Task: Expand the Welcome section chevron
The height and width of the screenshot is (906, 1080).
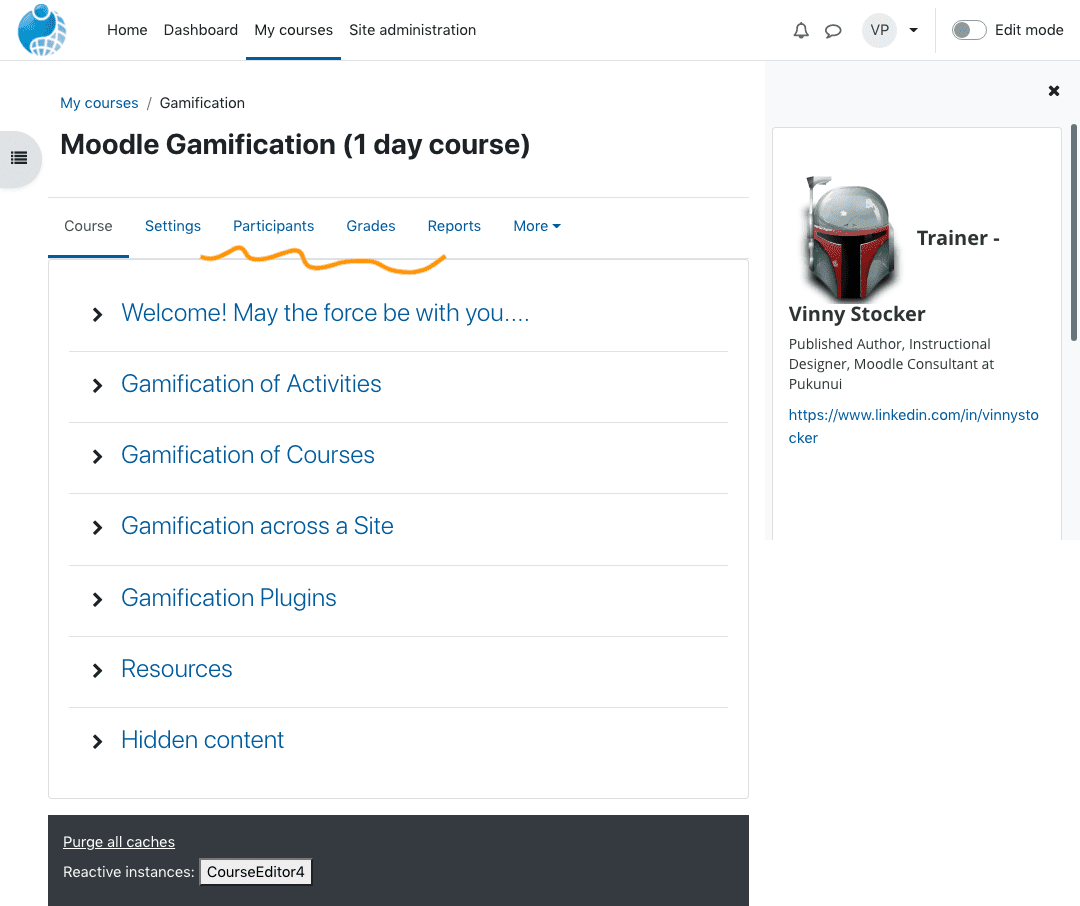Action: tap(97, 315)
